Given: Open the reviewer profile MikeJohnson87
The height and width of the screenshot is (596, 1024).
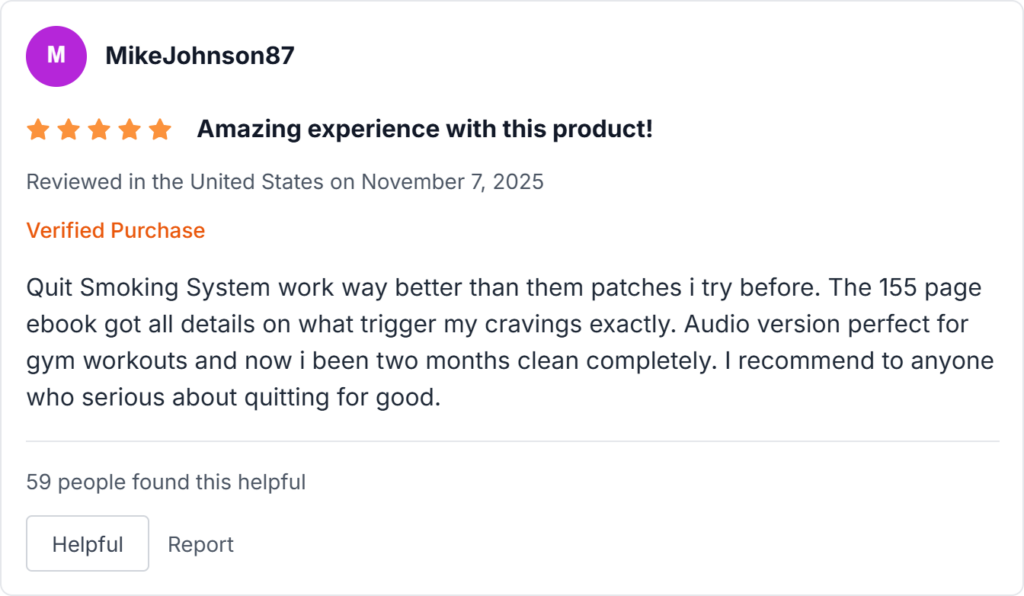Looking at the screenshot, I should [199, 56].
